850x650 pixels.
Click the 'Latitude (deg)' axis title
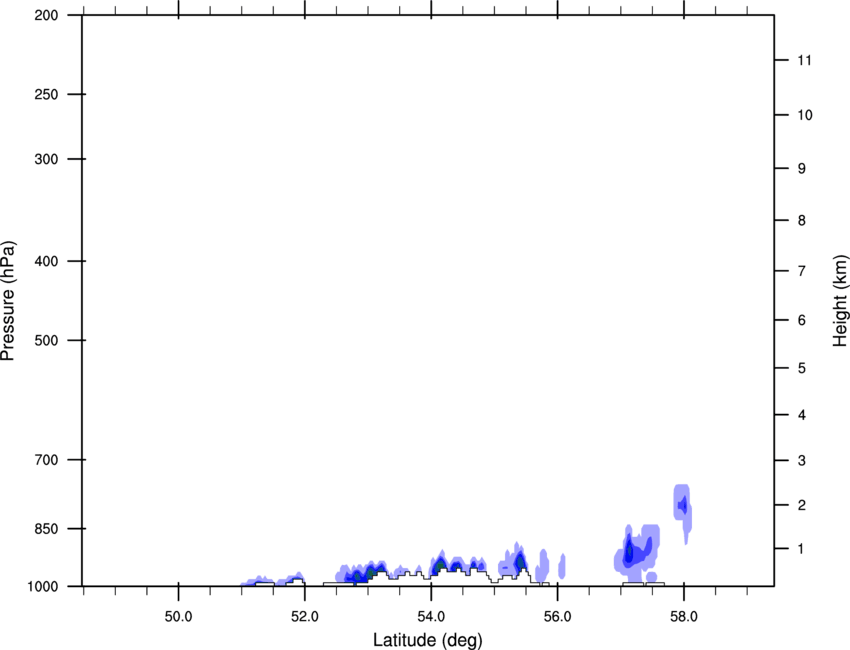(x=427, y=640)
